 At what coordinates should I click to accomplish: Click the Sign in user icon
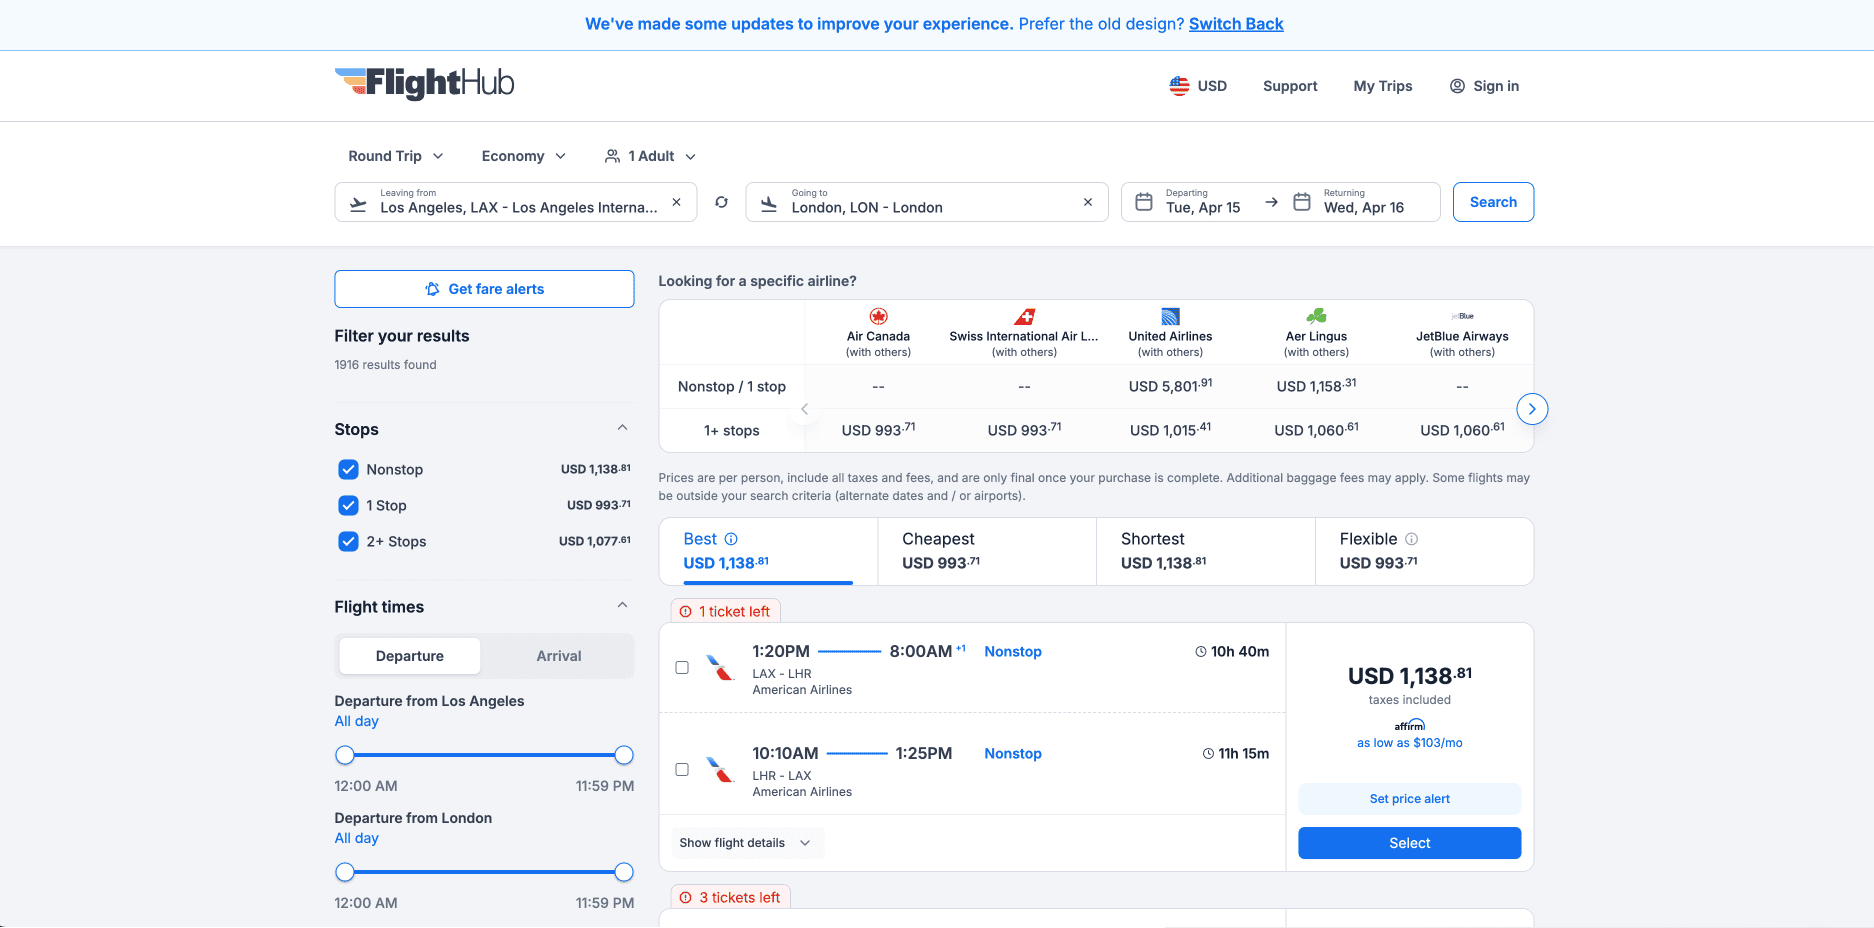tap(1457, 86)
